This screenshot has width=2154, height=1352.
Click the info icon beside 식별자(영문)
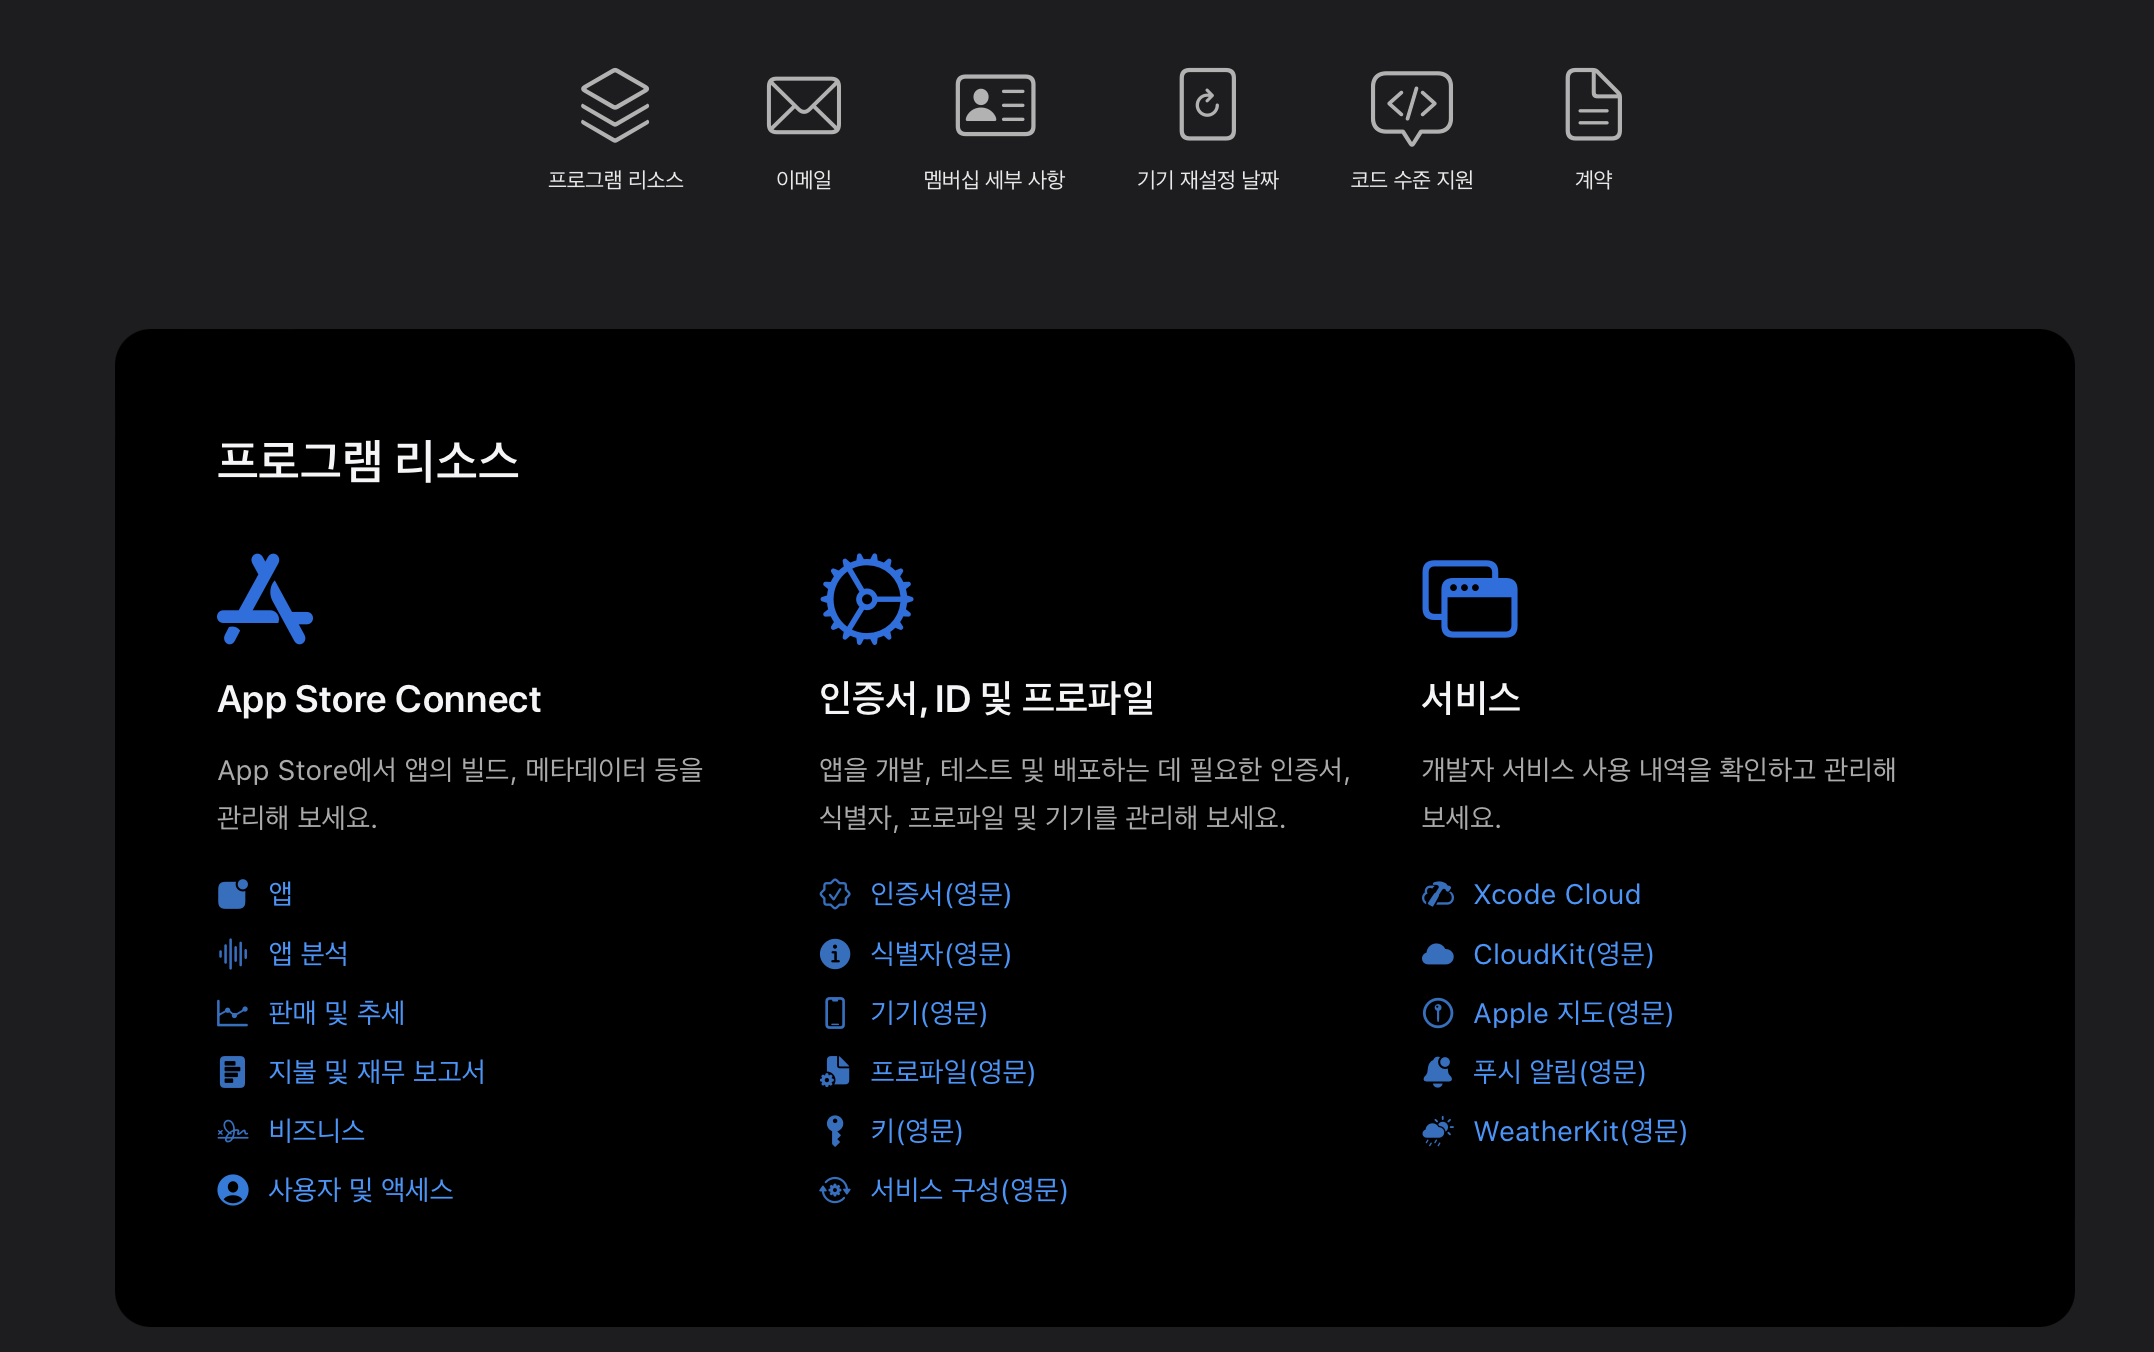pyautogui.click(x=835, y=953)
